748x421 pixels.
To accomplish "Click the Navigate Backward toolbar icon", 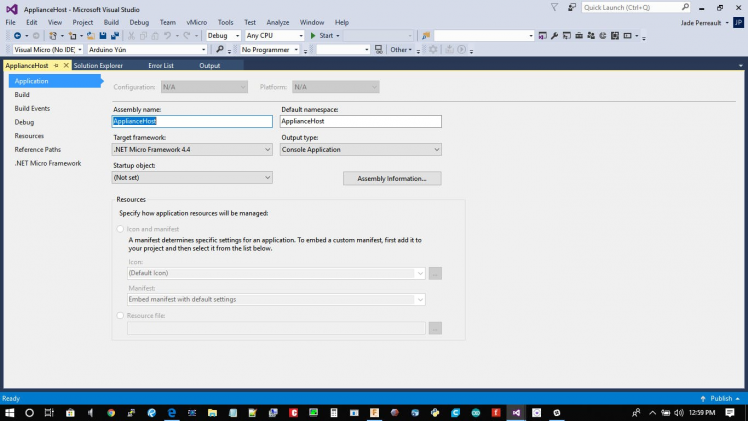I will [17, 36].
